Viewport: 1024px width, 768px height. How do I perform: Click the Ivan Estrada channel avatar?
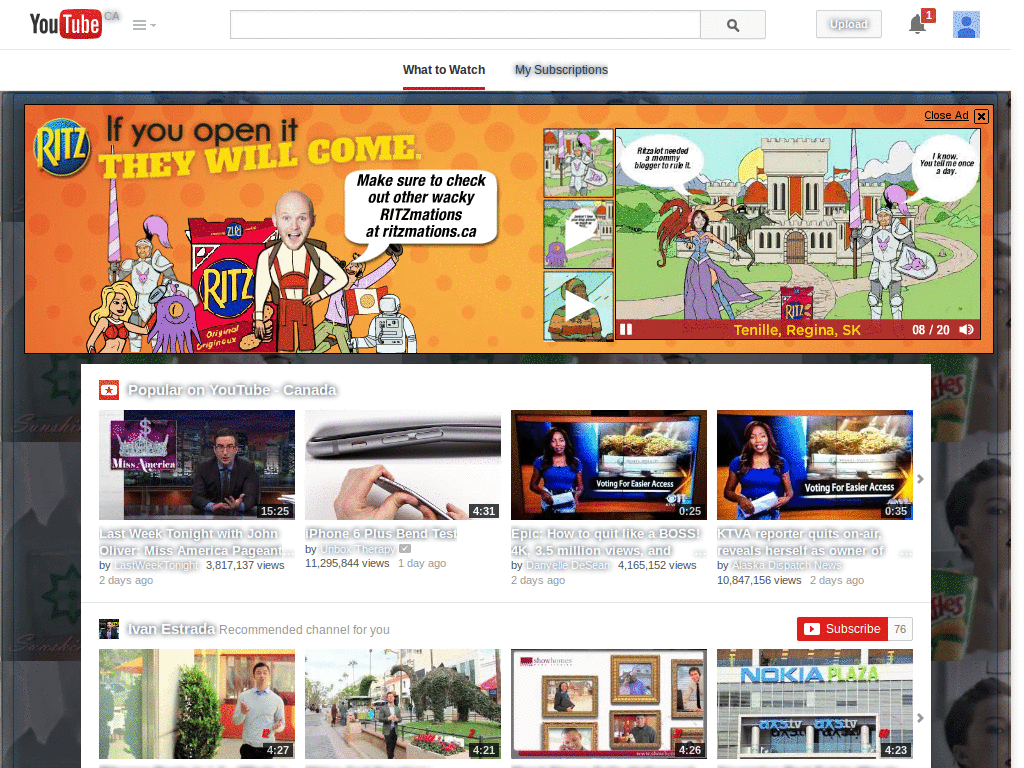tap(108, 629)
